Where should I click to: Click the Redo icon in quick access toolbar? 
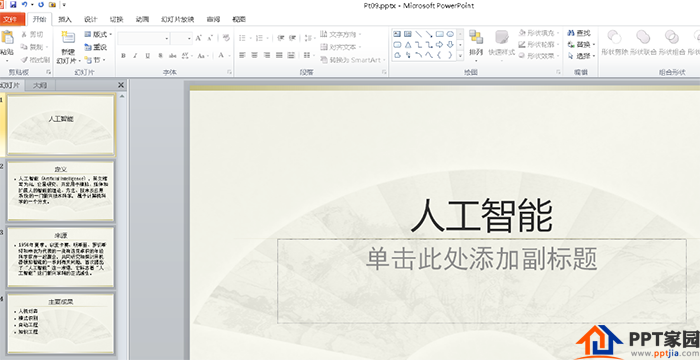point(41,4)
